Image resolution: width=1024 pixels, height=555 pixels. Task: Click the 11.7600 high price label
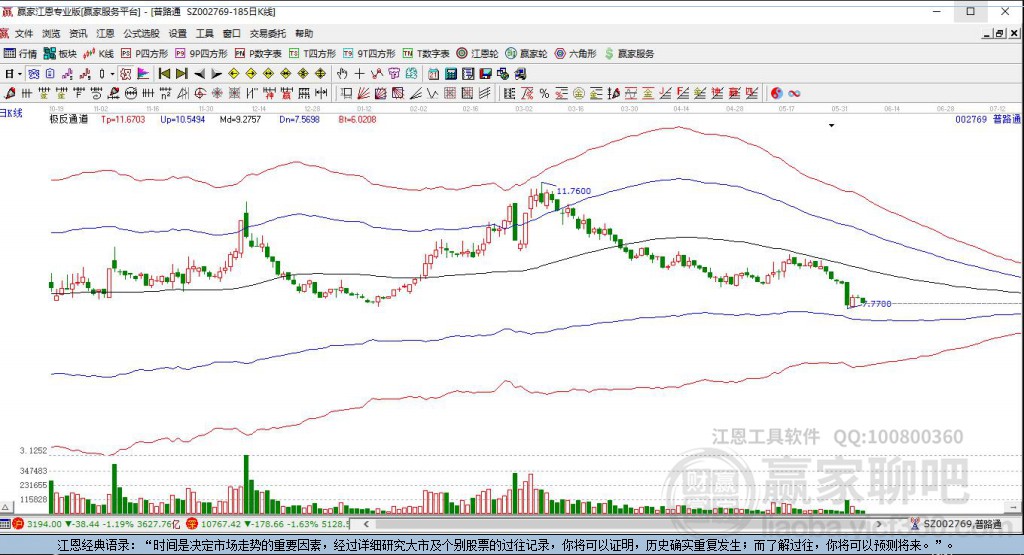(x=573, y=191)
